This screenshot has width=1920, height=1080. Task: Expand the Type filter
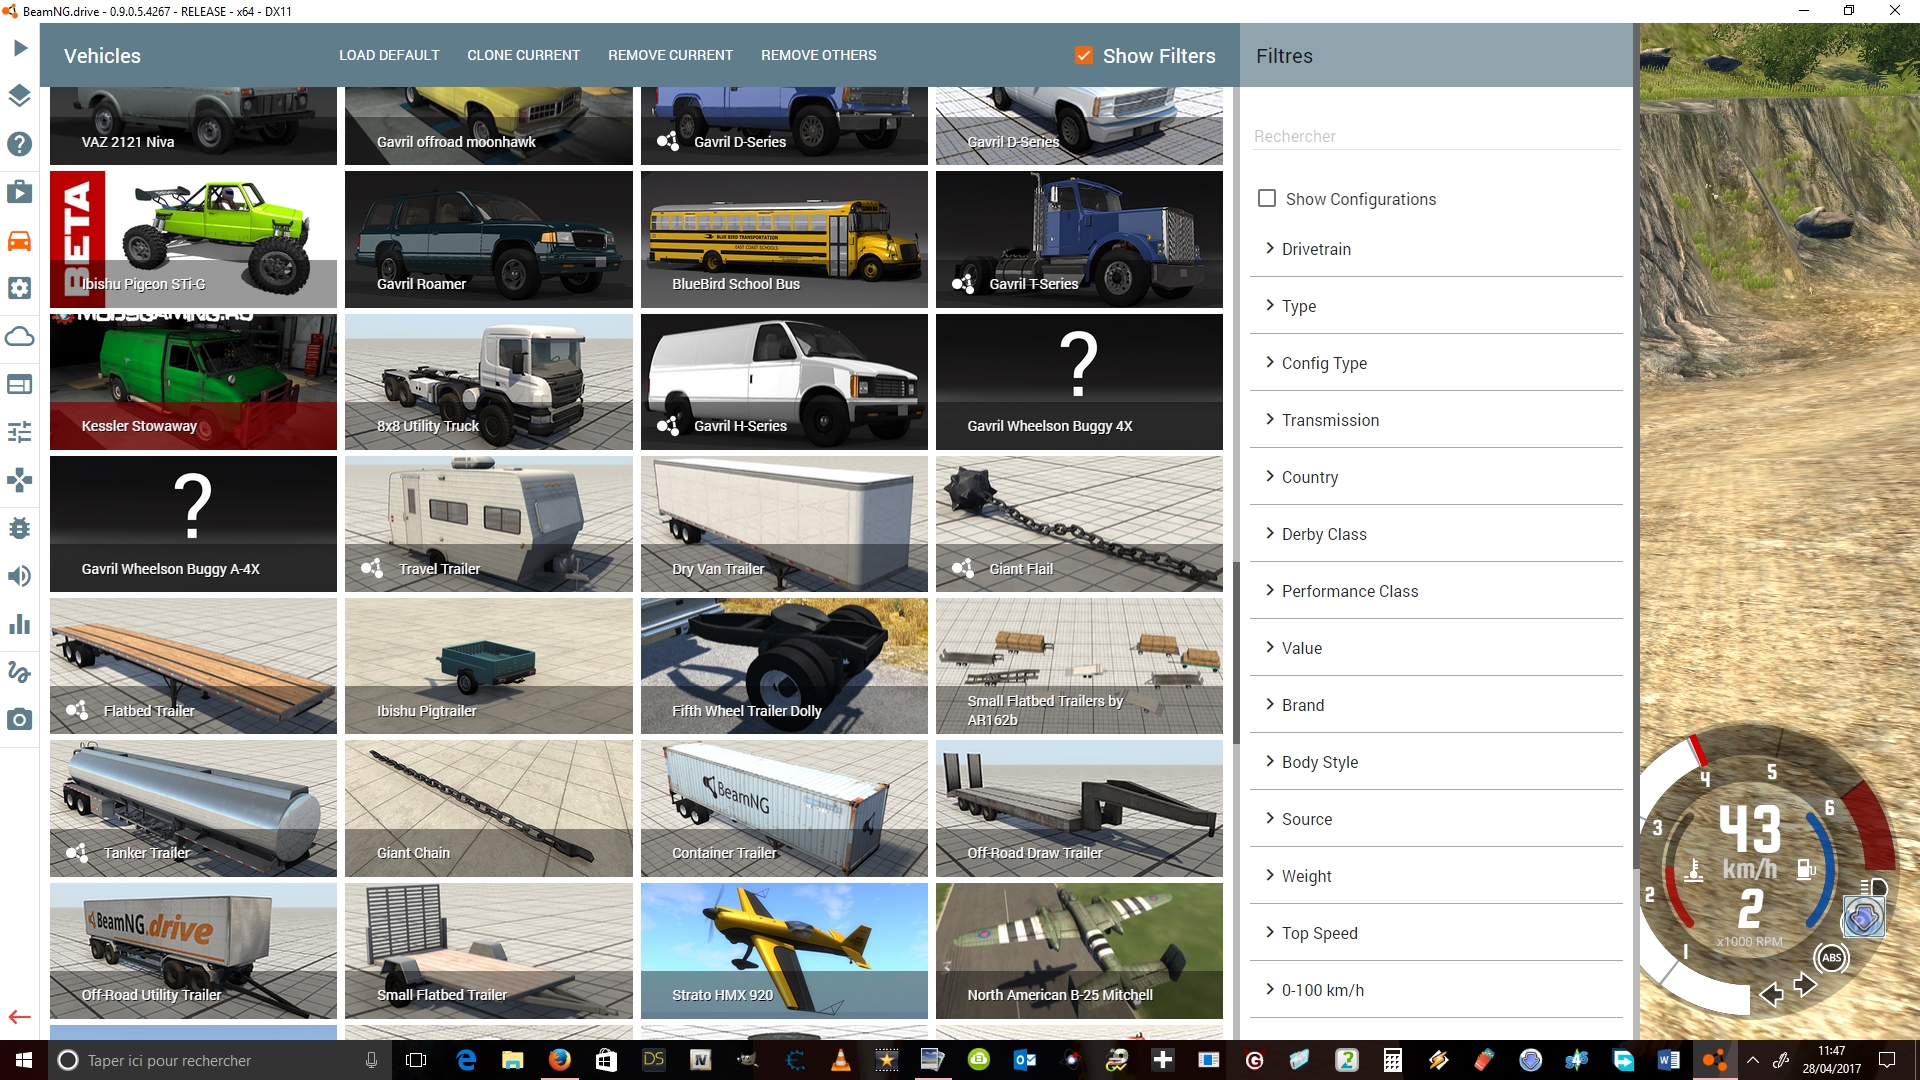[1436, 306]
